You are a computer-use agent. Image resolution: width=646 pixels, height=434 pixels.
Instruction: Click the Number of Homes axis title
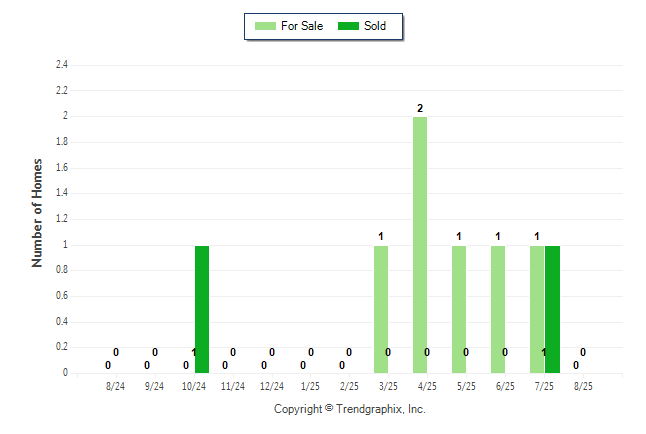pos(37,213)
